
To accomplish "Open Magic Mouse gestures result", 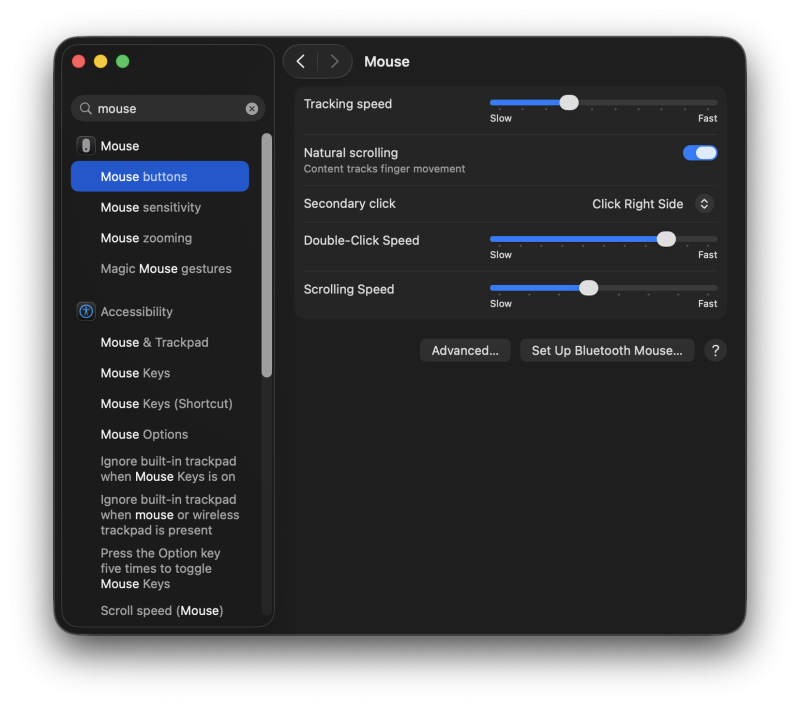I will coord(166,269).
